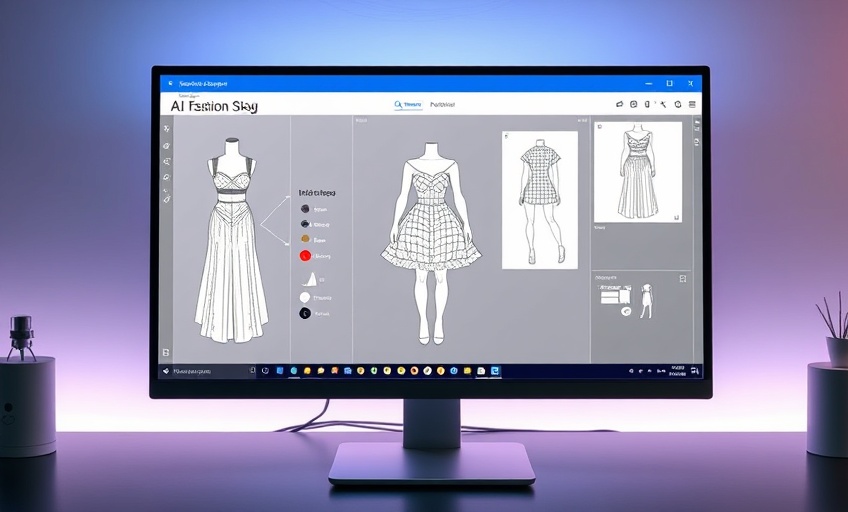The width and height of the screenshot is (848, 512).
Task: Click the round white icon below layout blocks
Action: [x=626, y=311]
